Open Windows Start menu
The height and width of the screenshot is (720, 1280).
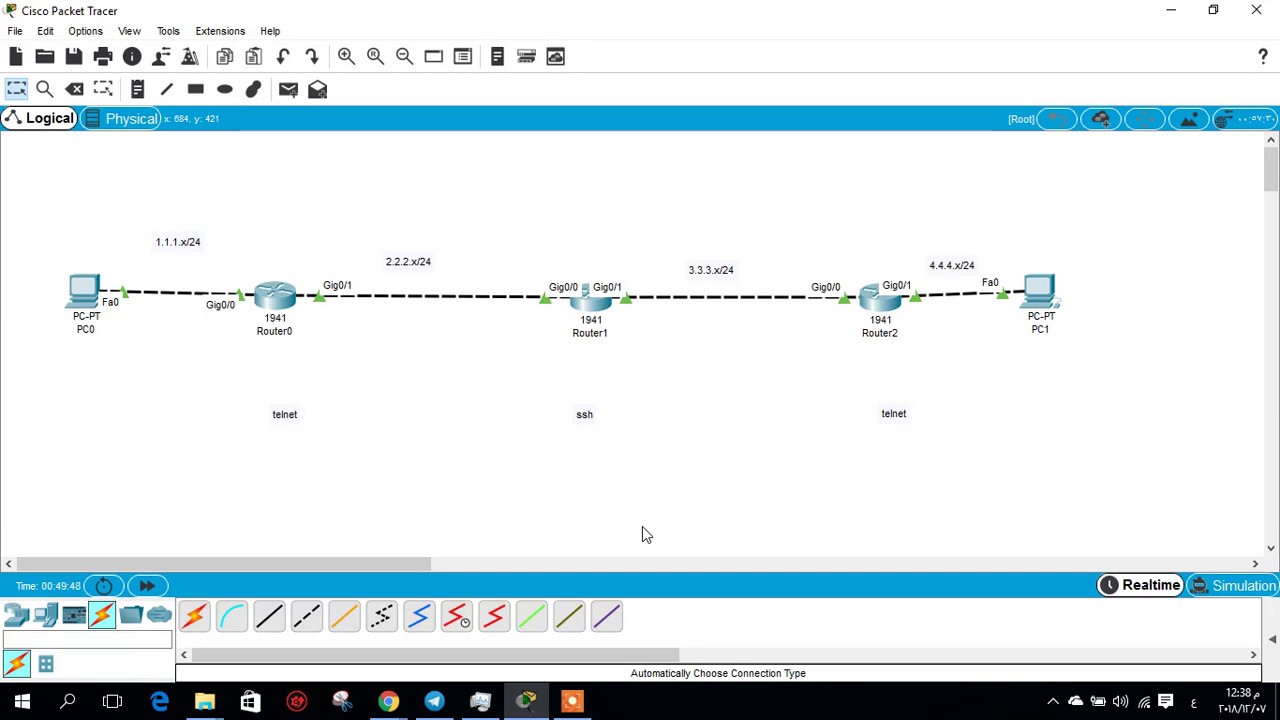click(x=22, y=701)
